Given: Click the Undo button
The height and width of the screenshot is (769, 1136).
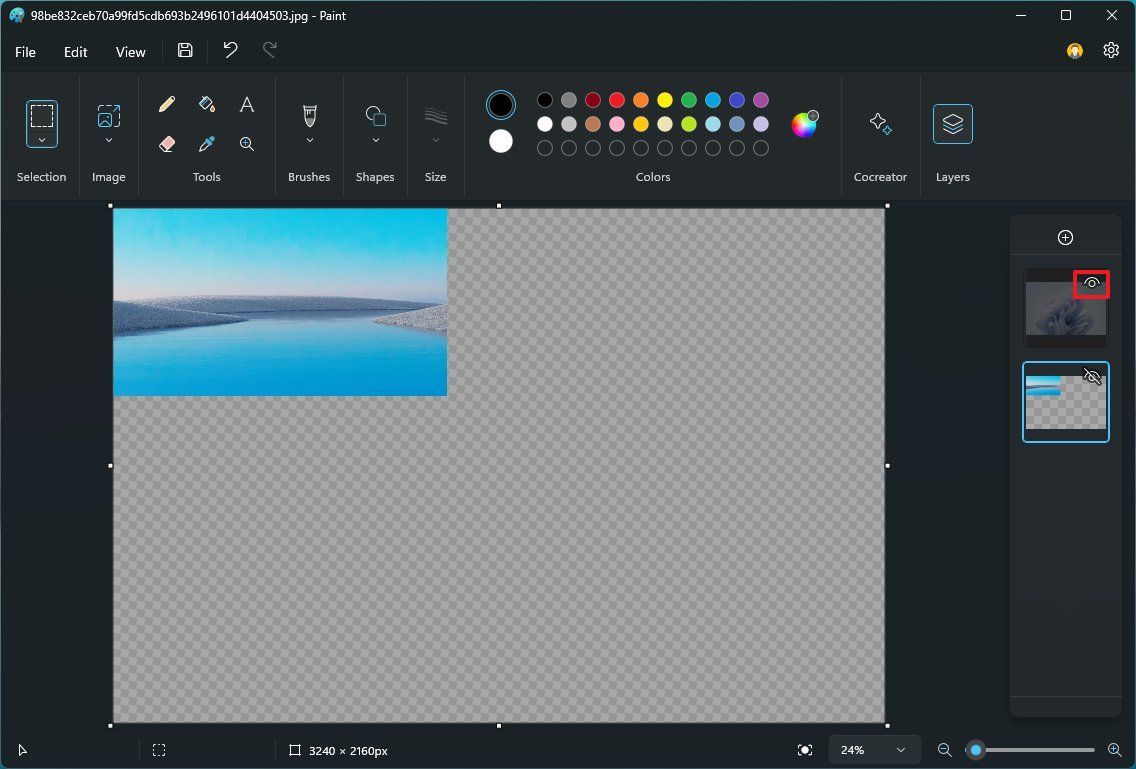Looking at the screenshot, I should click(229, 50).
